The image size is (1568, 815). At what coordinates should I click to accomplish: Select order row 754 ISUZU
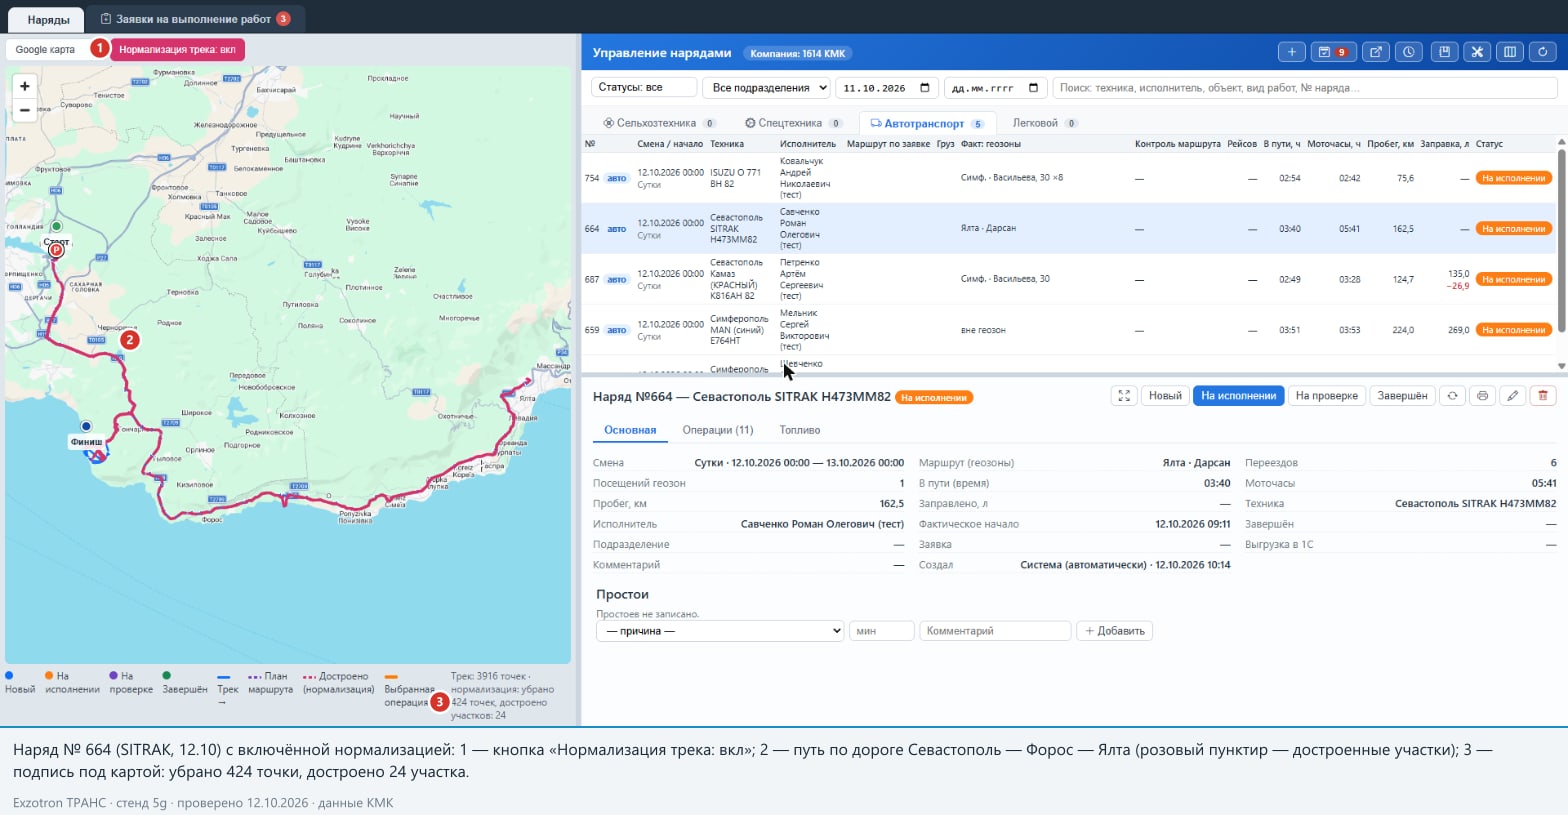[x=1068, y=178]
